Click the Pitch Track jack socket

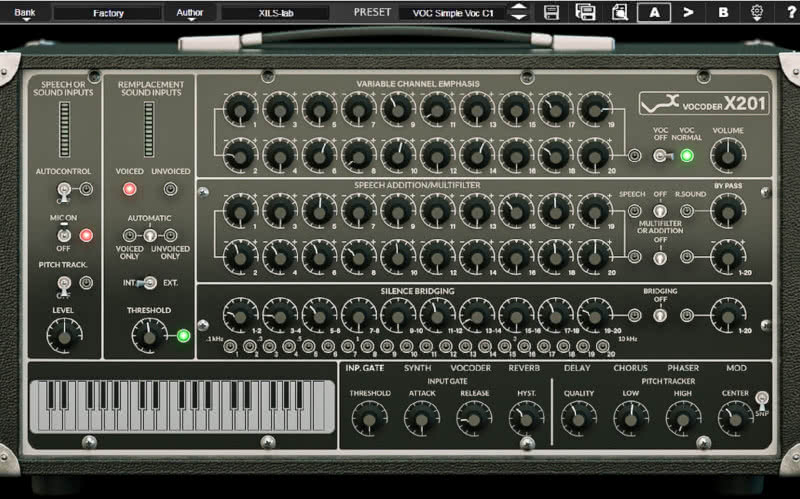coord(86,283)
